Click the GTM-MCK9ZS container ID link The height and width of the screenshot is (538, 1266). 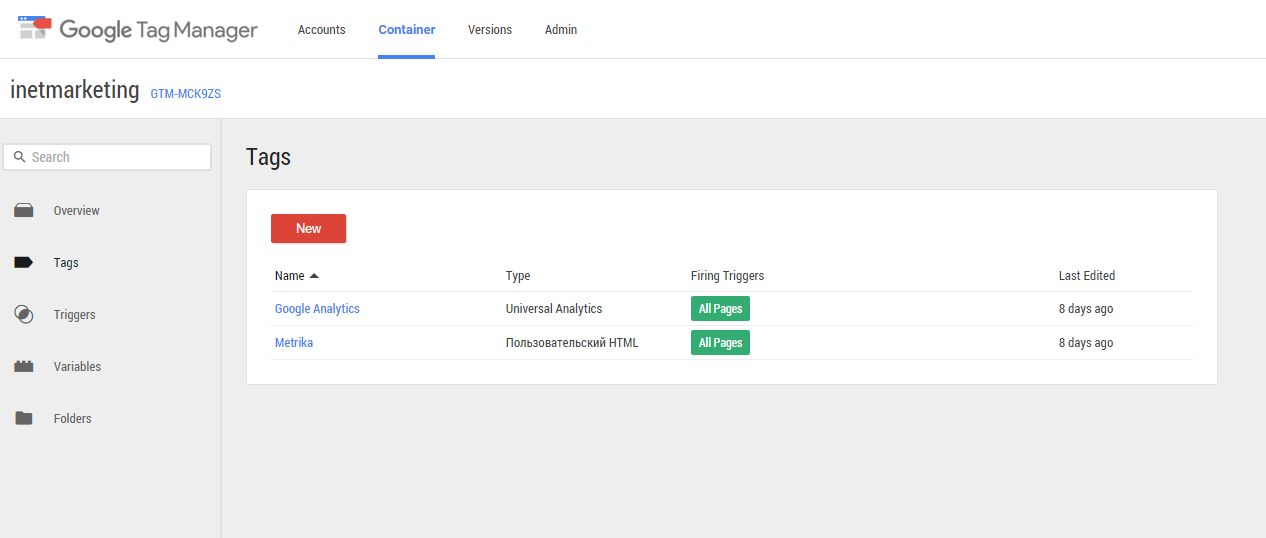click(x=185, y=93)
